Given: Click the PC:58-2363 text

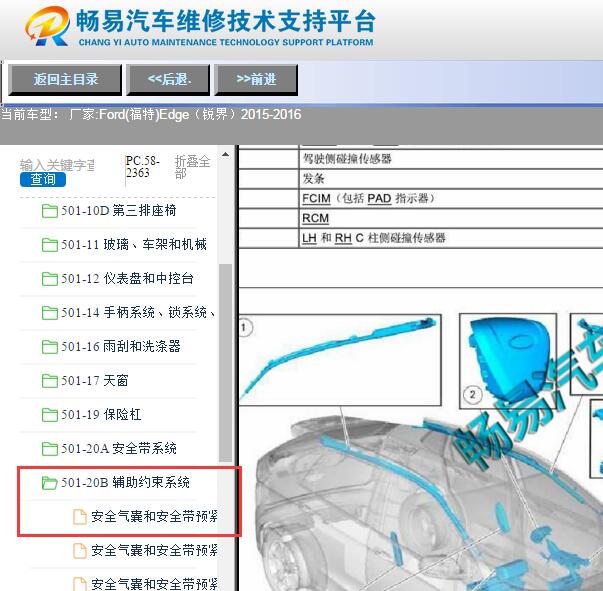Looking at the screenshot, I should 143,166.
